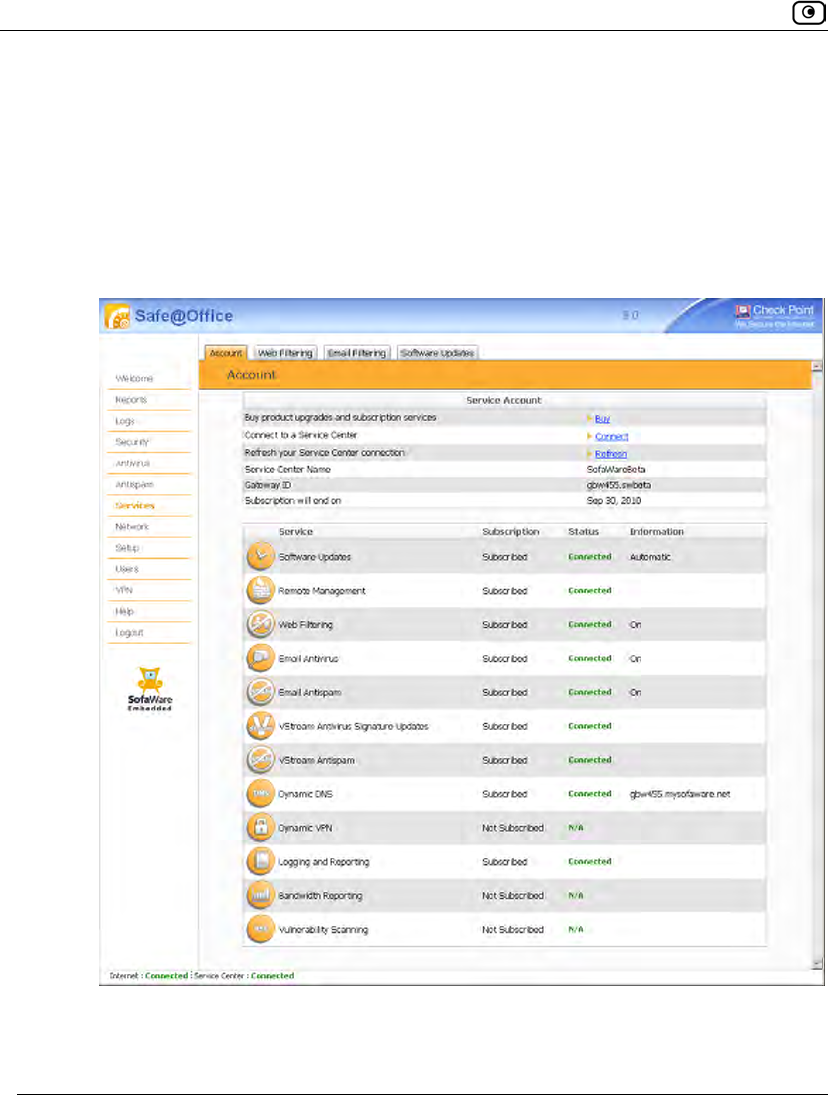Click 'On' in the Web Filtering row
The image size is (828, 1095).
[x=635, y=625]
